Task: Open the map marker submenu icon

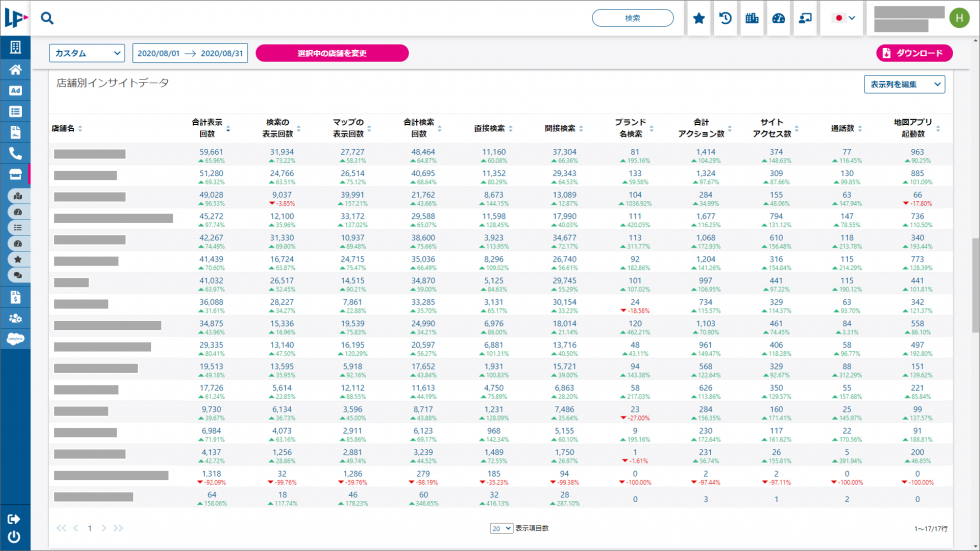Action: (x=18, y=196)
